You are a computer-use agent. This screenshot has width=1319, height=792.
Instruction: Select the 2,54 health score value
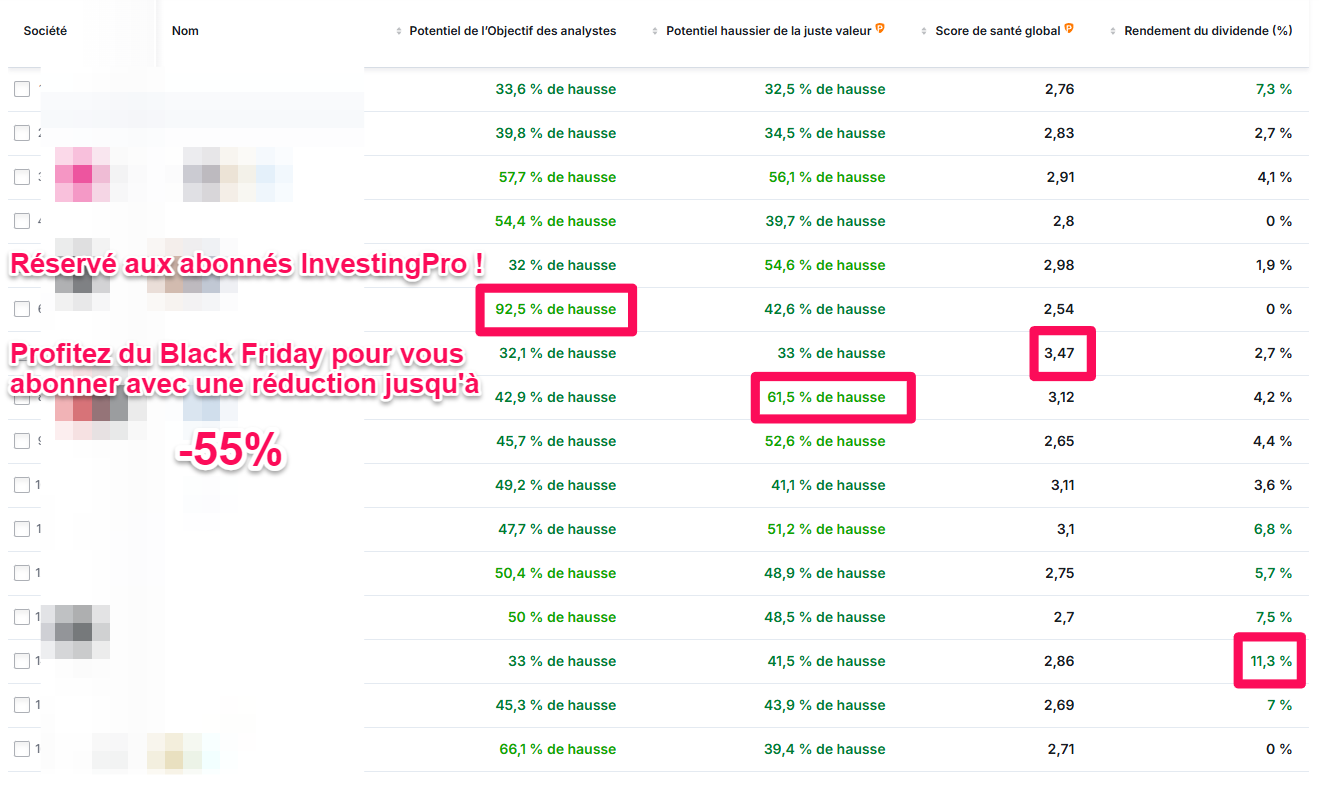[x=1059, y=309]
